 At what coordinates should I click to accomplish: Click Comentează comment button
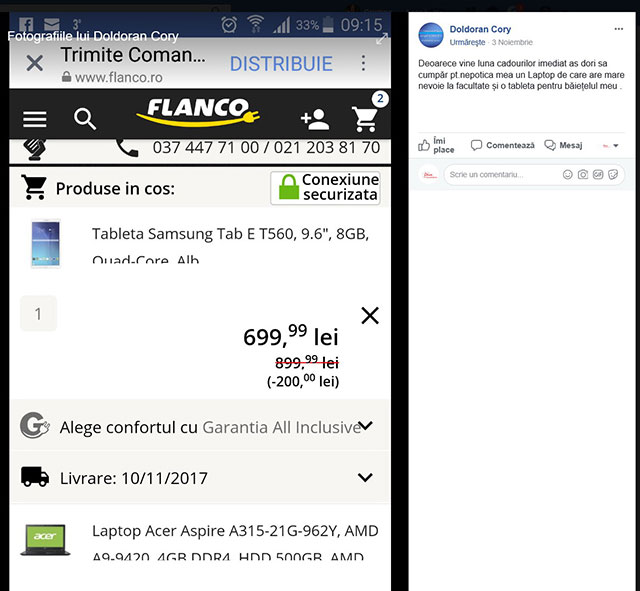pyautogui.click(x=502, y=145)
